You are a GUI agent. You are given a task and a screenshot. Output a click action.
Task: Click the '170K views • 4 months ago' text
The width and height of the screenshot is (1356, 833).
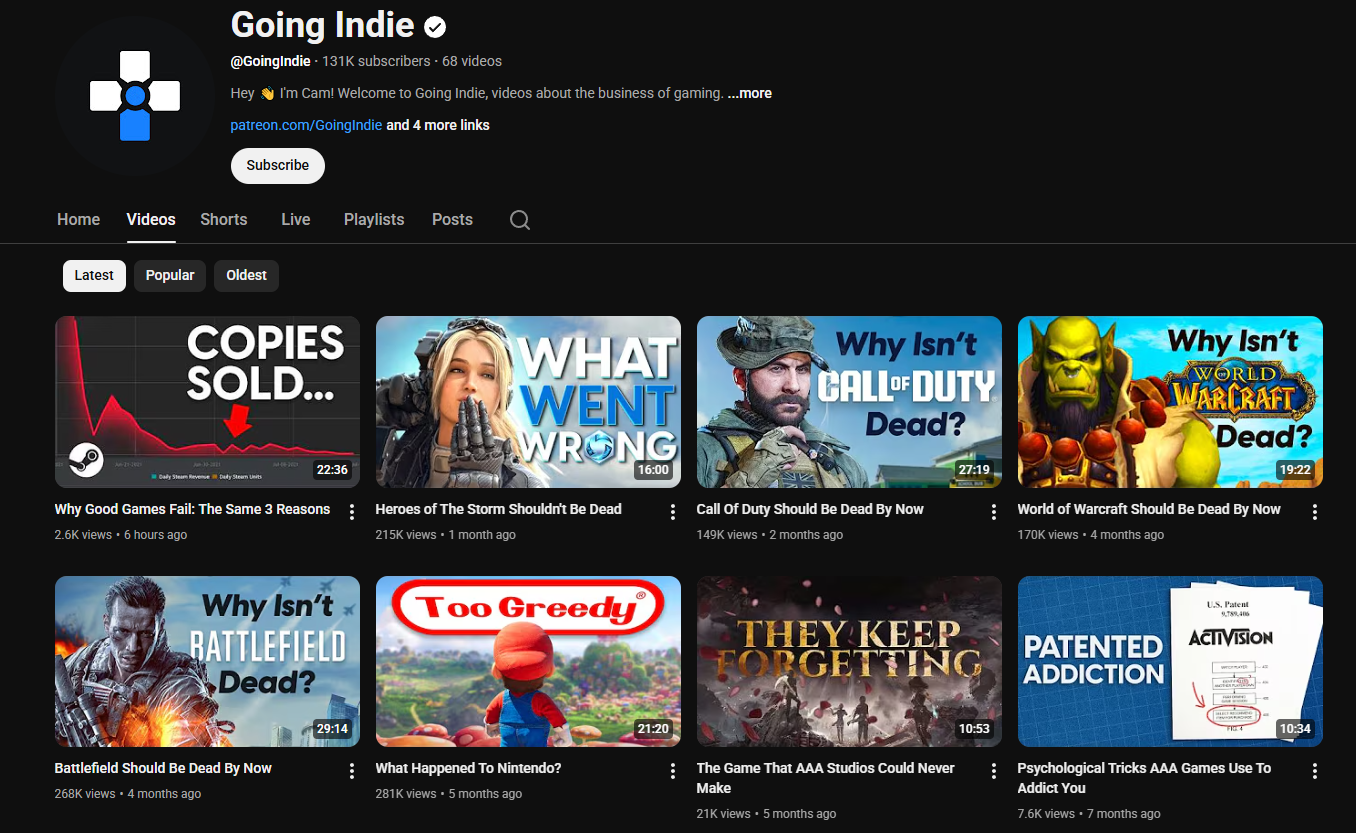coord(1091,535)
